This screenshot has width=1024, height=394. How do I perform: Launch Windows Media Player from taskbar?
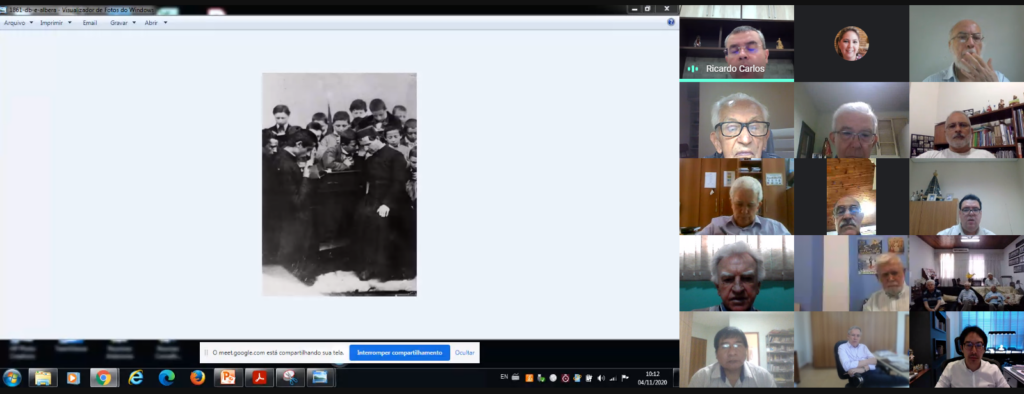(x=73, y=378)
